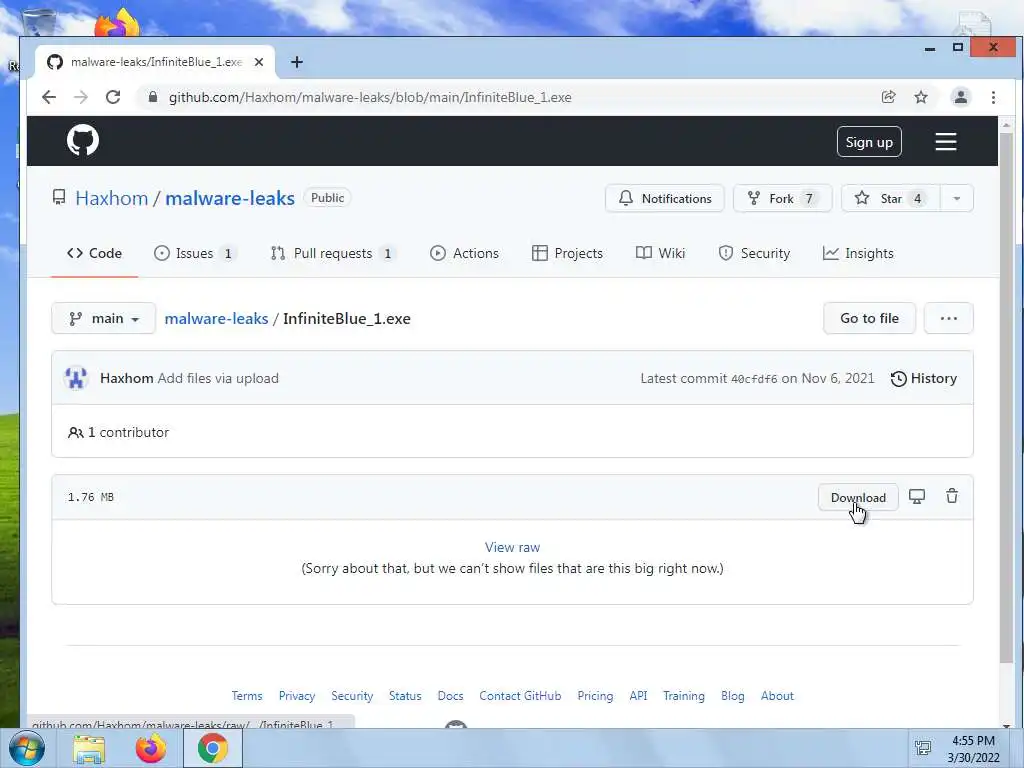
Task: Click Haxhom author name in the commit row
Action: (127, 379)
